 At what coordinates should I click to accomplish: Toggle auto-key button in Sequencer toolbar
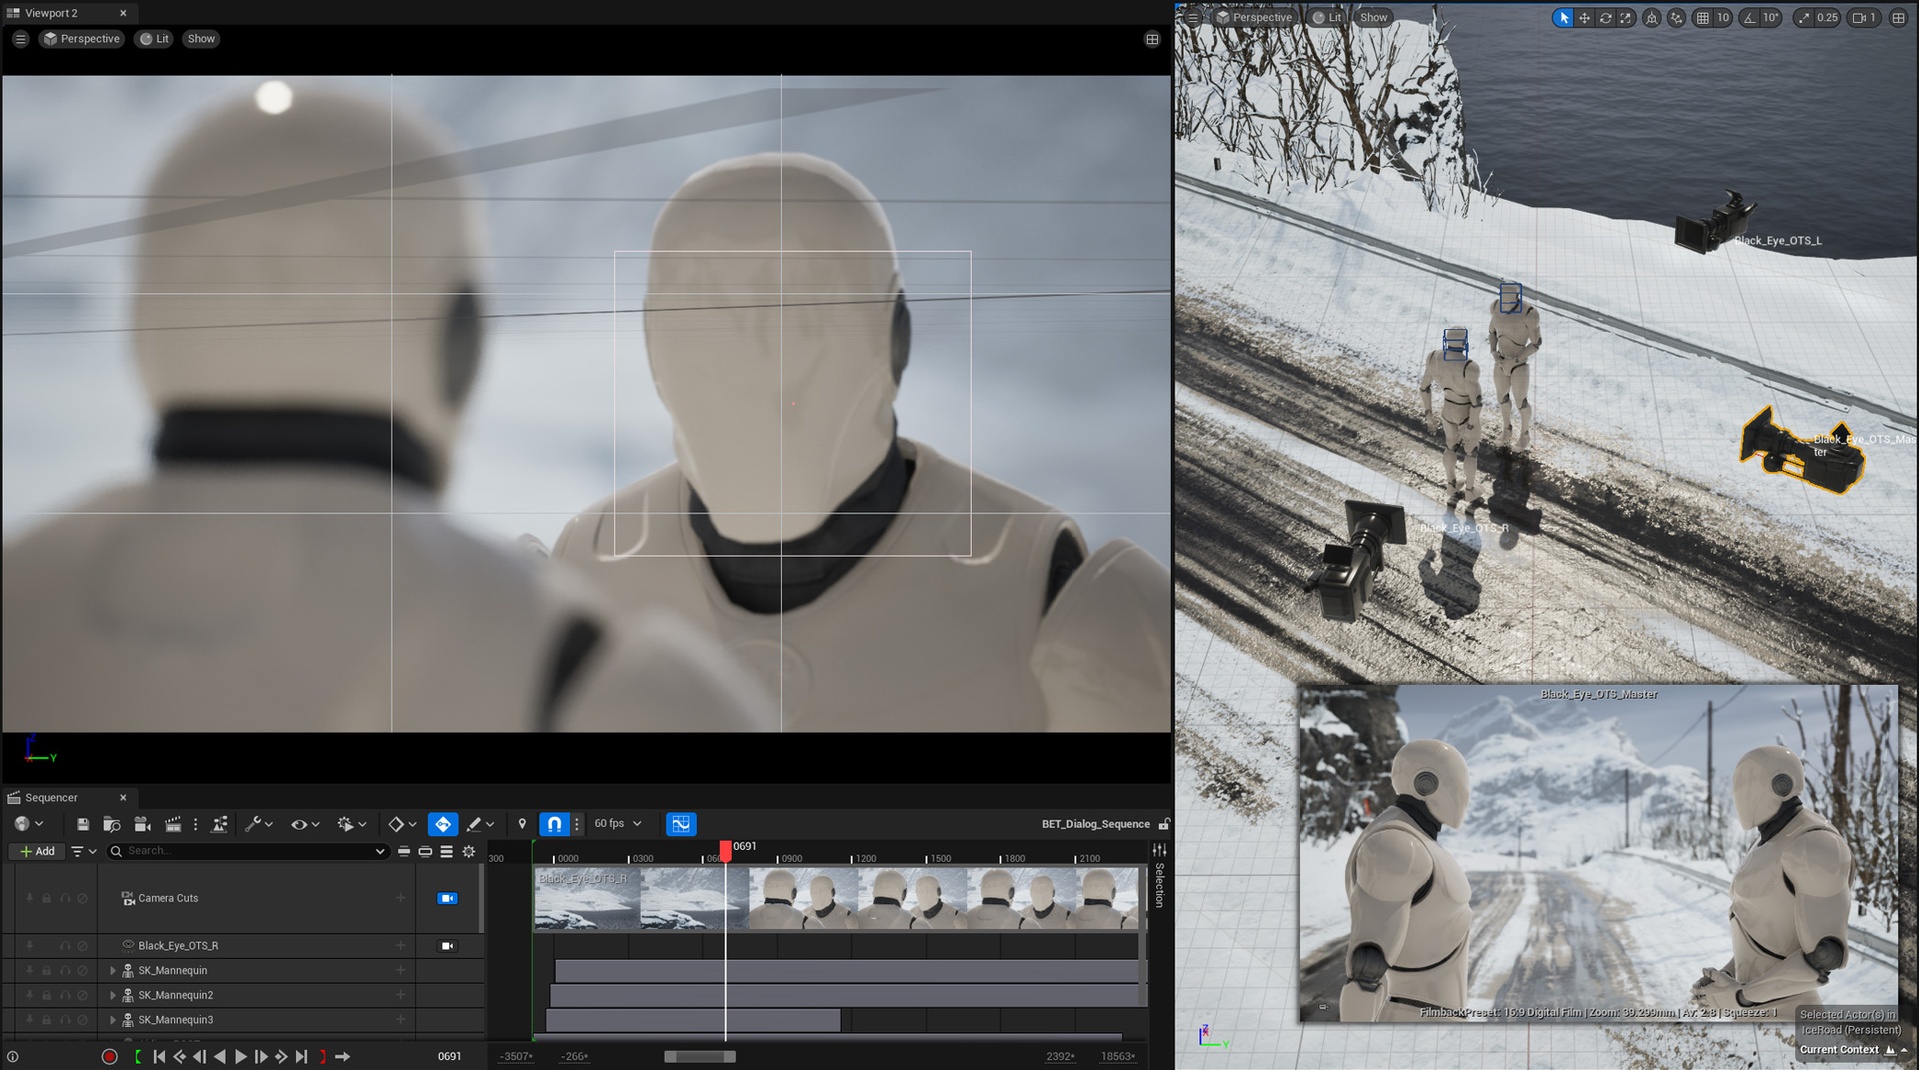pyautogui.click(x=442, y=824)
